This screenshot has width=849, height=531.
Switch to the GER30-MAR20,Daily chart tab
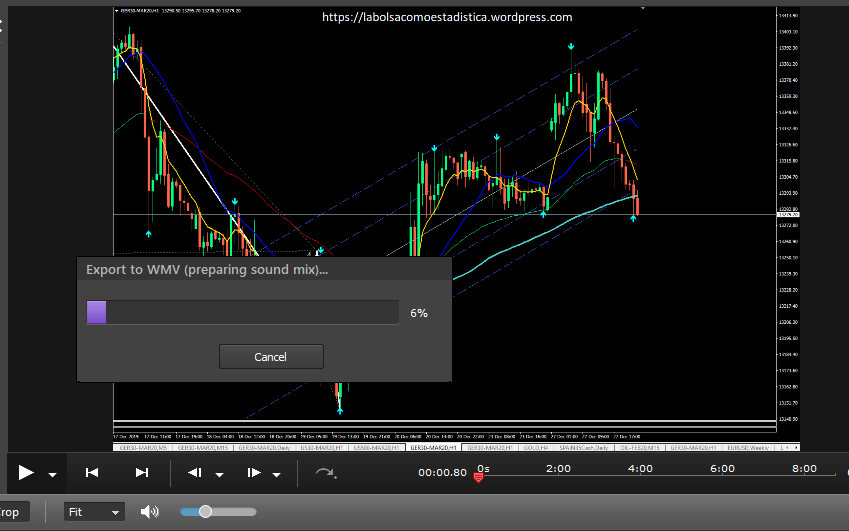pos(264,448)
